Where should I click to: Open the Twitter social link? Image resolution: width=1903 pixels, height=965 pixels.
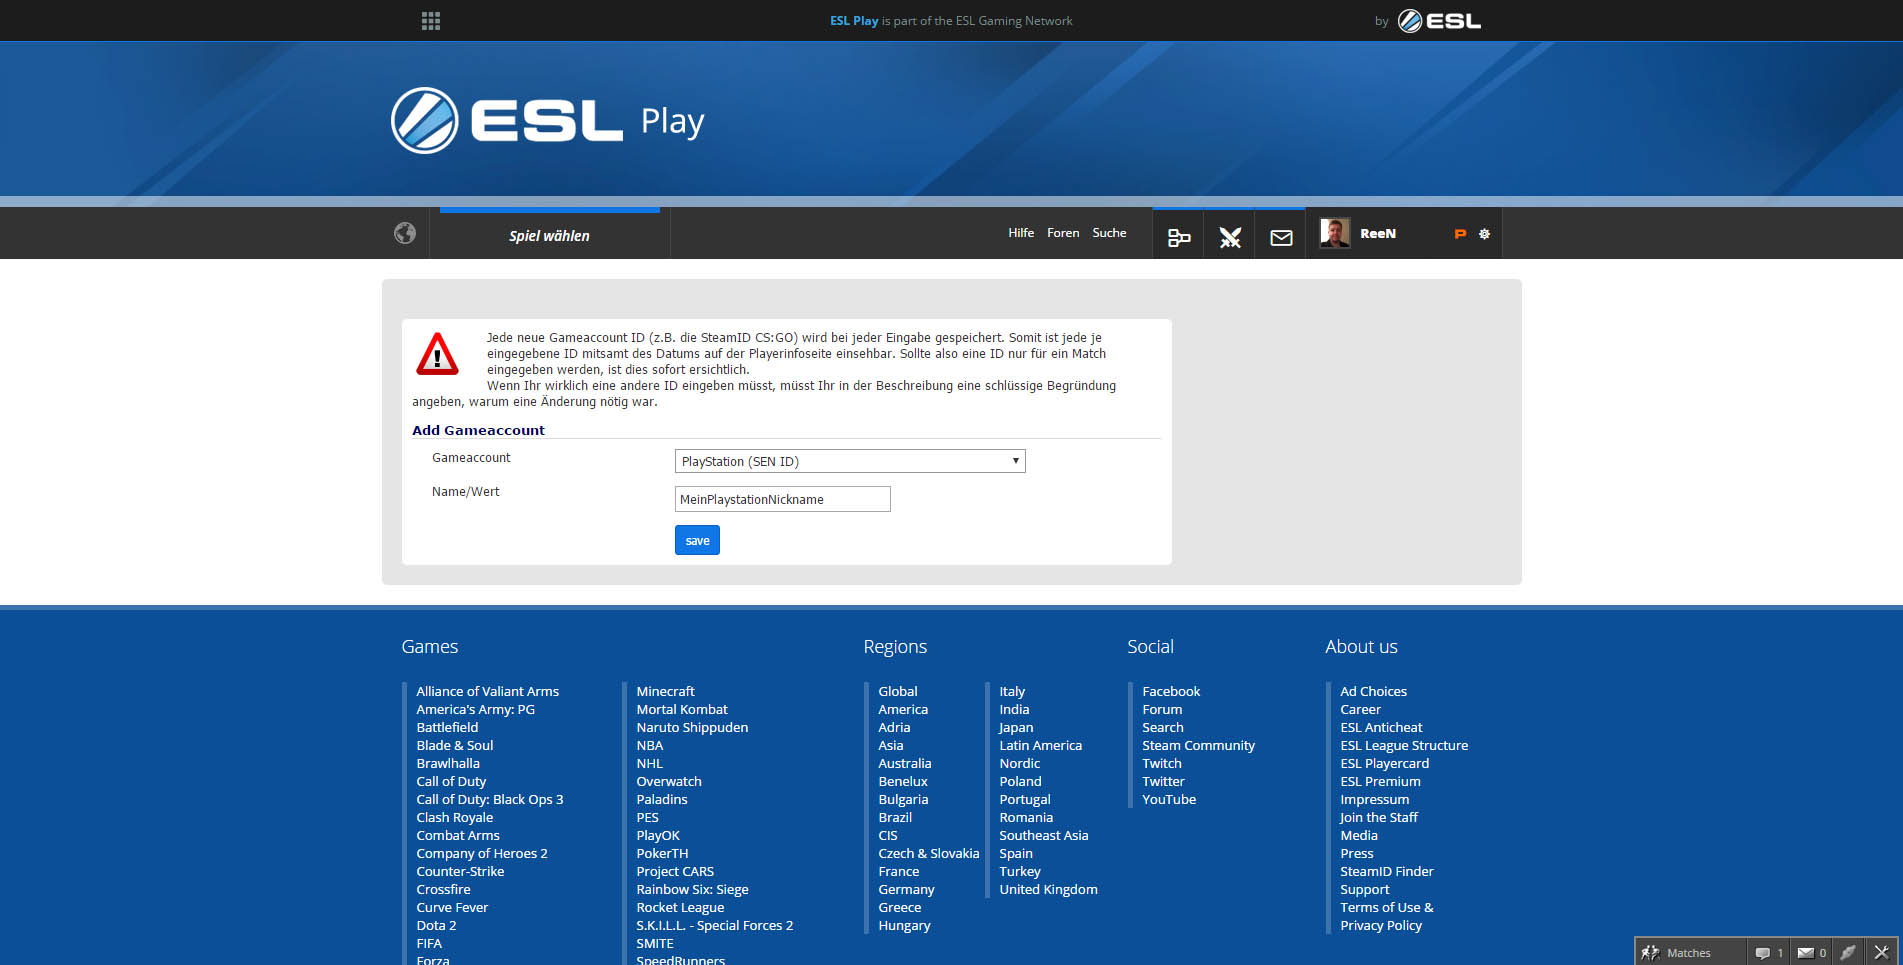pyautogui.click(x=1163, y=781)
